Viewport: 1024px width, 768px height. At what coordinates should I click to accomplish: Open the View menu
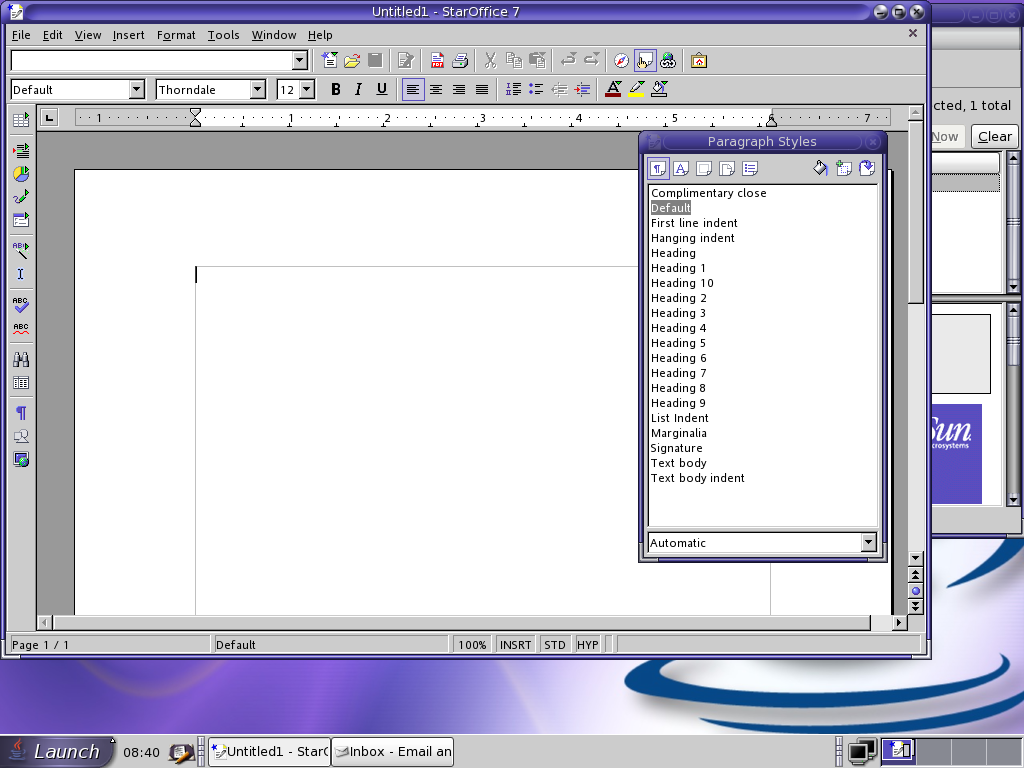[x=88, y=35]
